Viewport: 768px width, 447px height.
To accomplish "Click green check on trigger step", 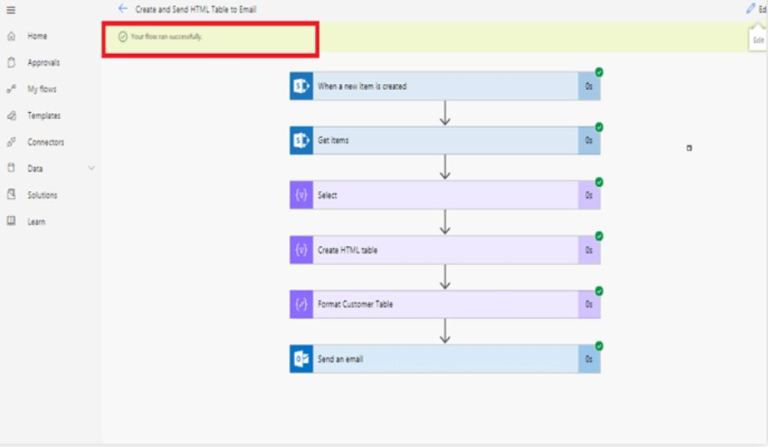I will pyautogui.click(x=599, y=72).
